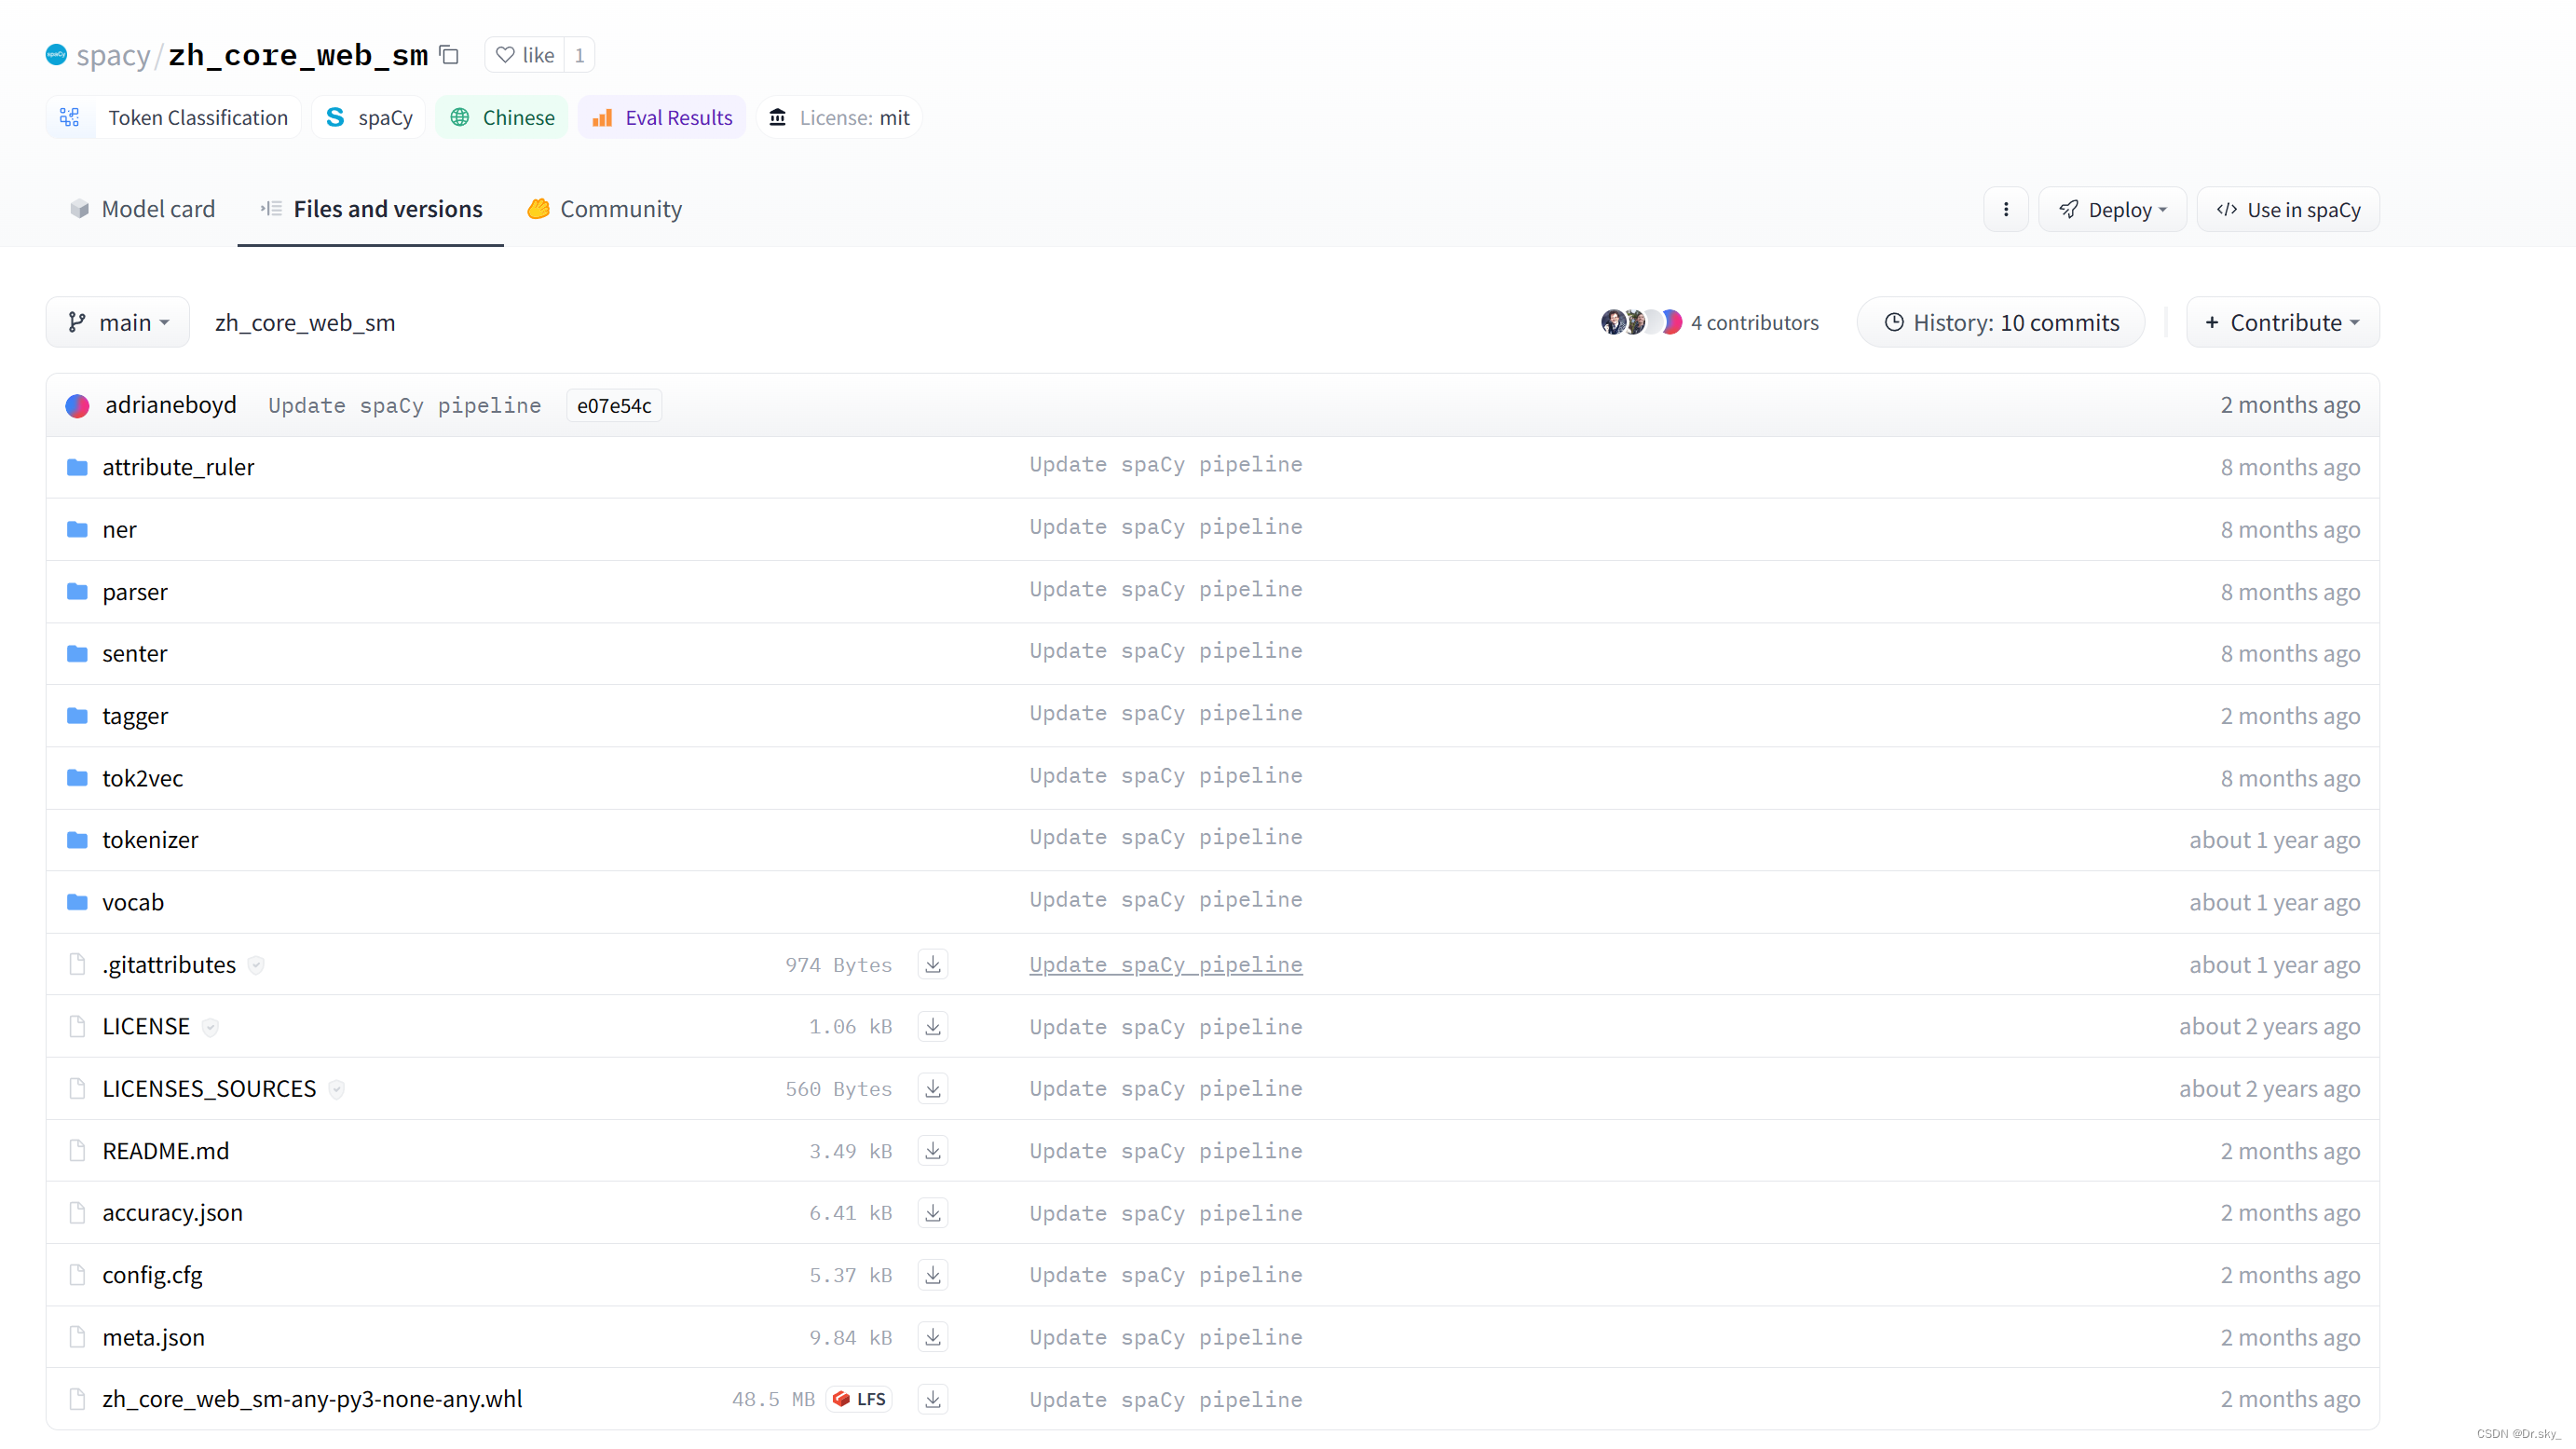Viewport: 2576px width, 1449px height.
Task: Copy the model name with copy icon
Action: tap(449, 55)
